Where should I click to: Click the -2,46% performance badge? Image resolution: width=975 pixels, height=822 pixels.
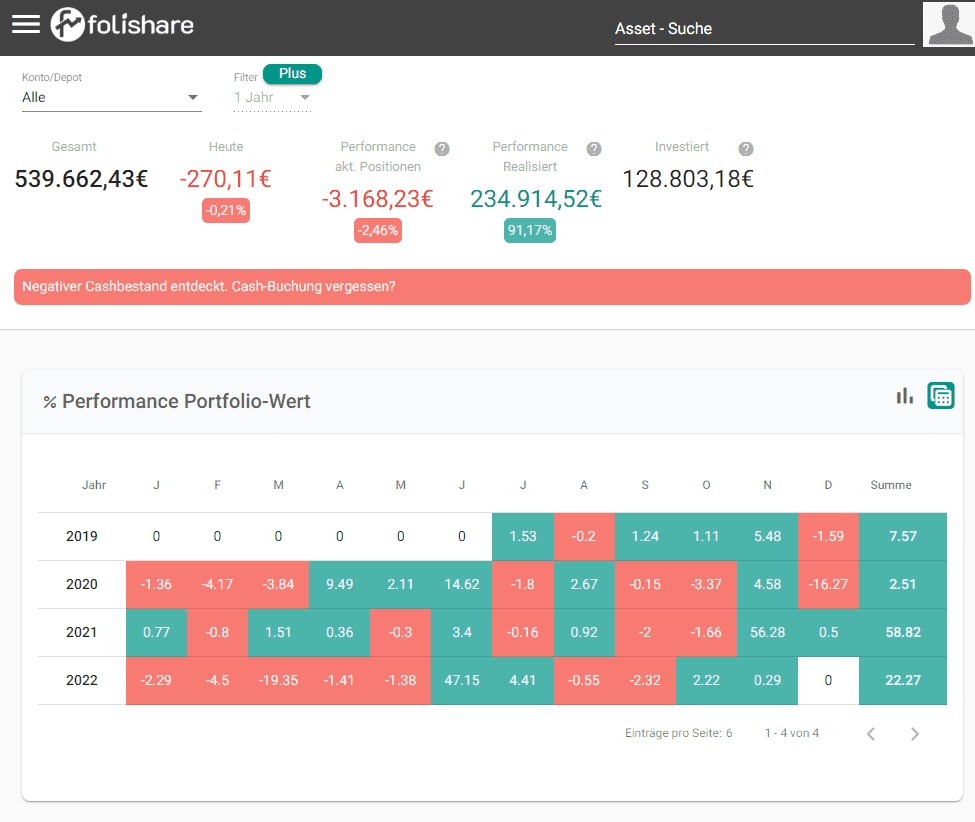click(377, 230)
